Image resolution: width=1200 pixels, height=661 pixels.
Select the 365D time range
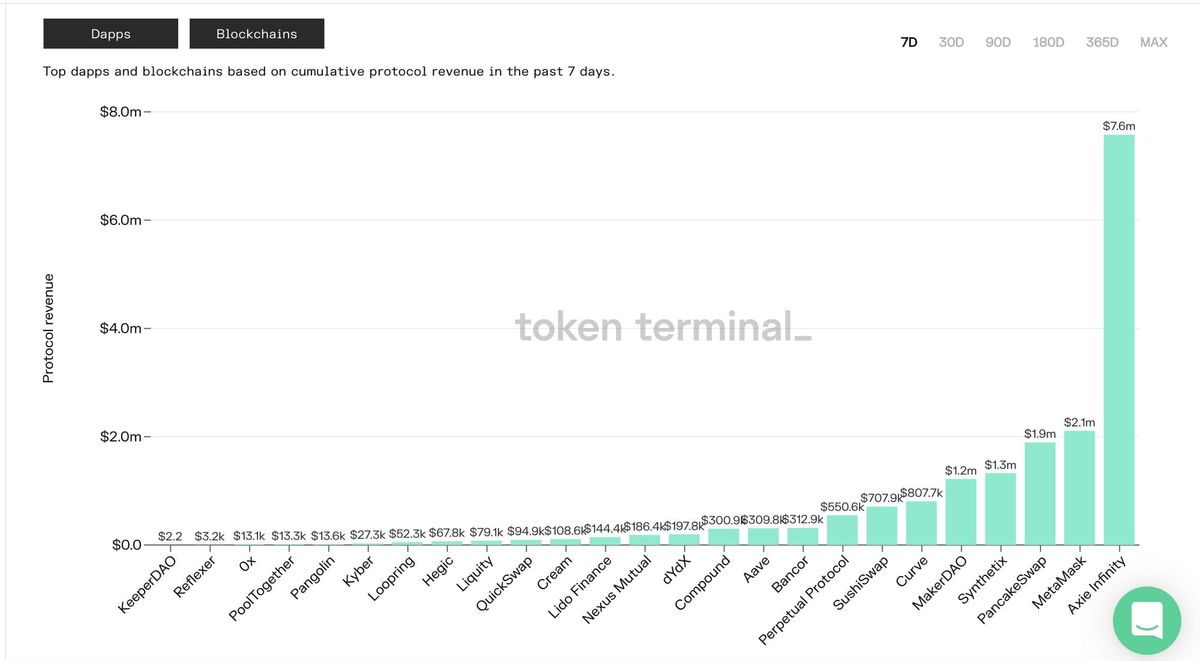(x=1102, y=42)
